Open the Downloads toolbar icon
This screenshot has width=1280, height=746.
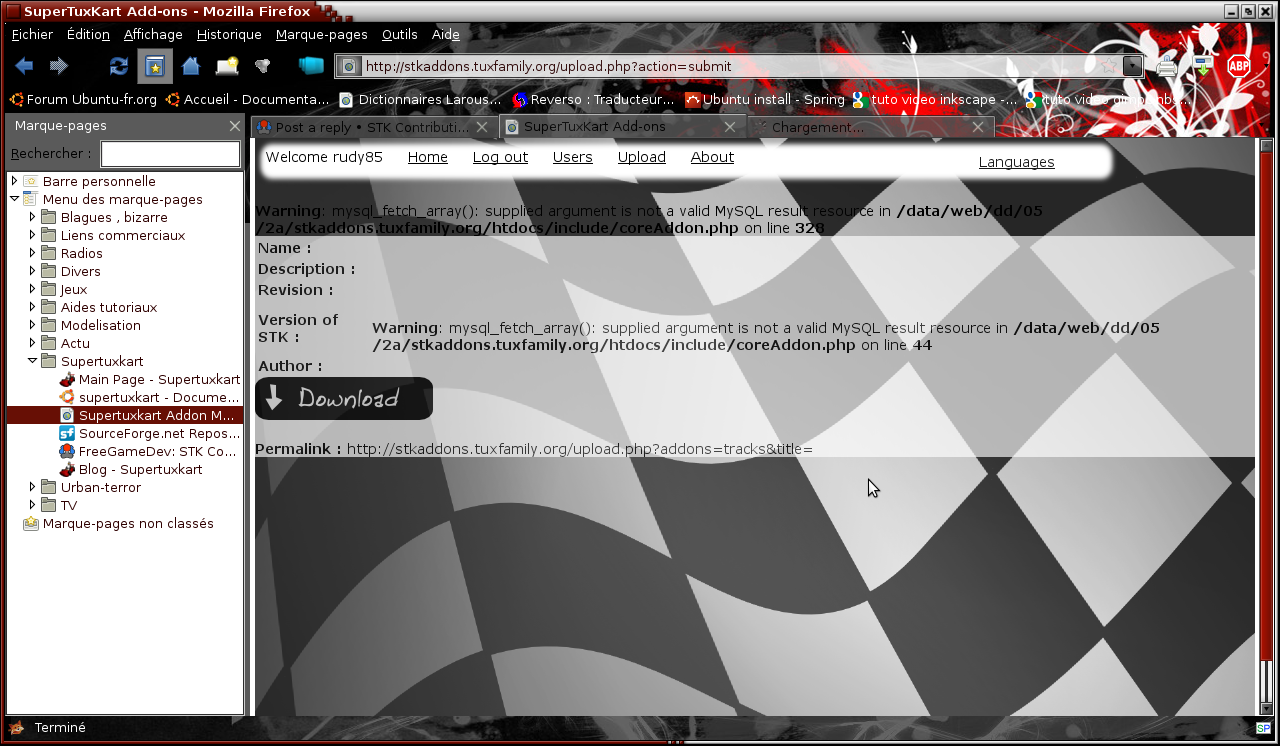[1203, 66]
